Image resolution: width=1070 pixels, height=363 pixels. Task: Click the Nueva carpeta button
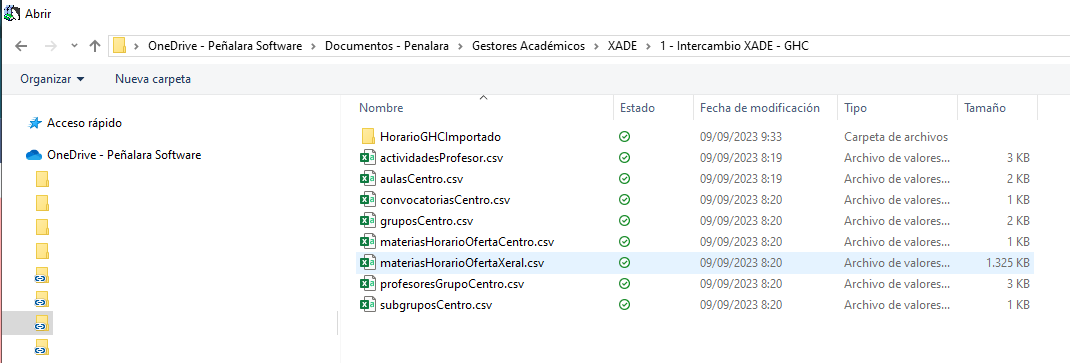click(153, 79)
